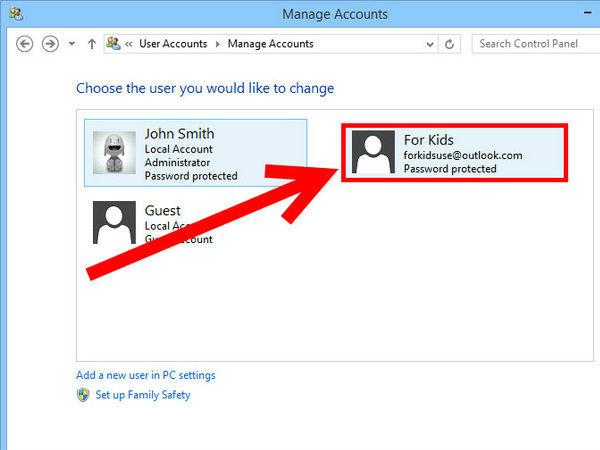
Task: Click the Guest account avatar
Action: [113, 222]
